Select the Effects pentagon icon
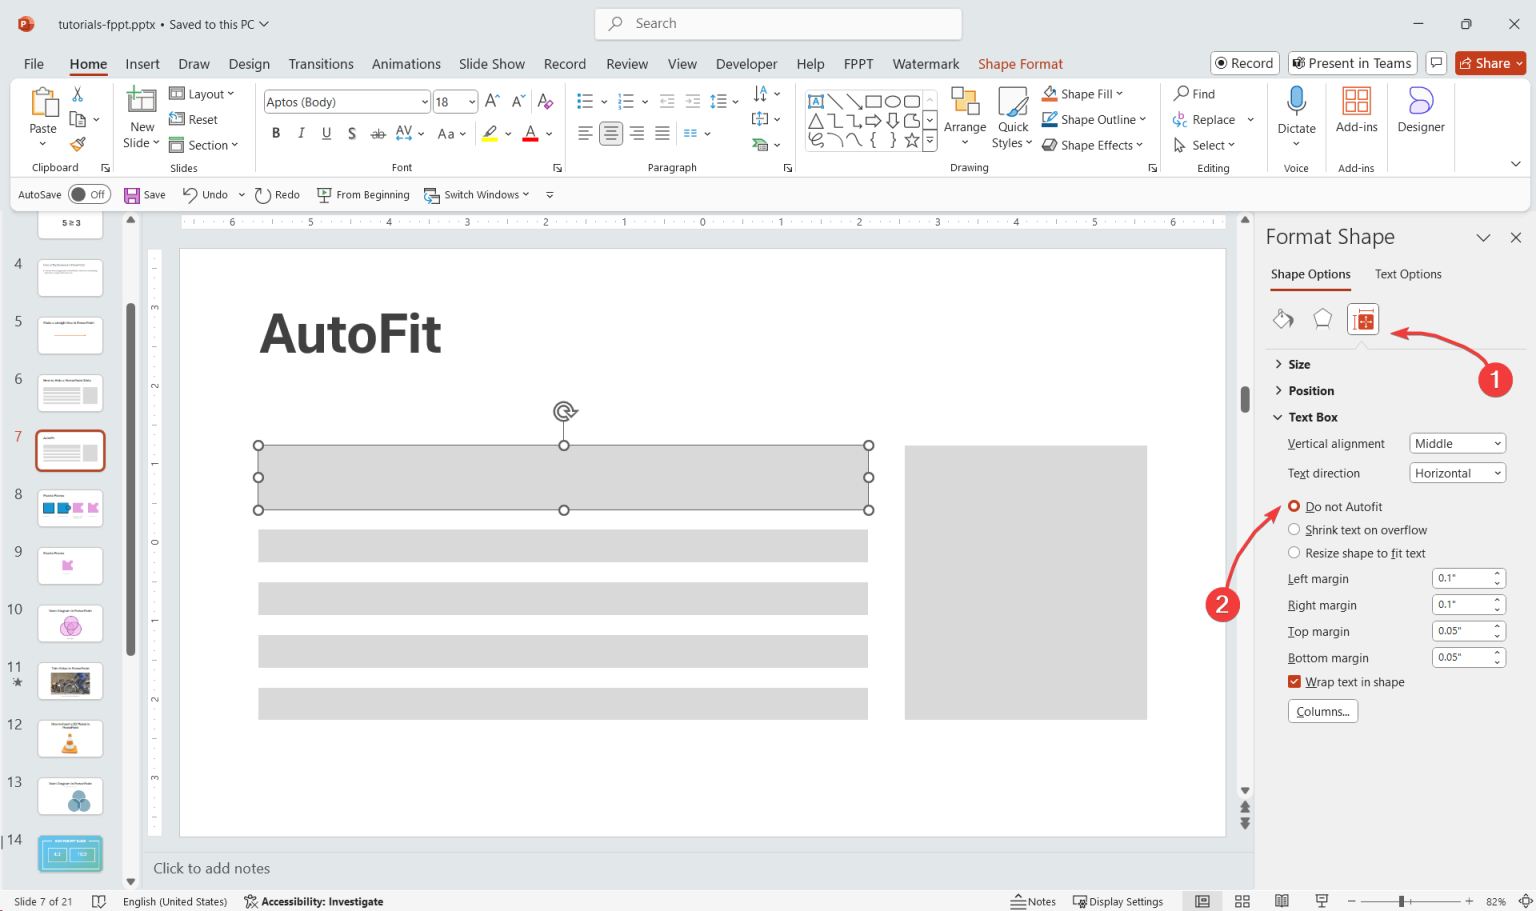Viewport: 1536px width, 911px height. point(1322,319)
